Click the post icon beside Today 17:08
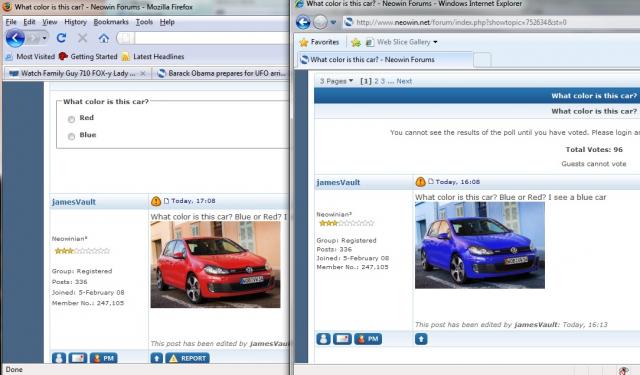This screenshot has width=640, height=375. click(x=166, y=201)
